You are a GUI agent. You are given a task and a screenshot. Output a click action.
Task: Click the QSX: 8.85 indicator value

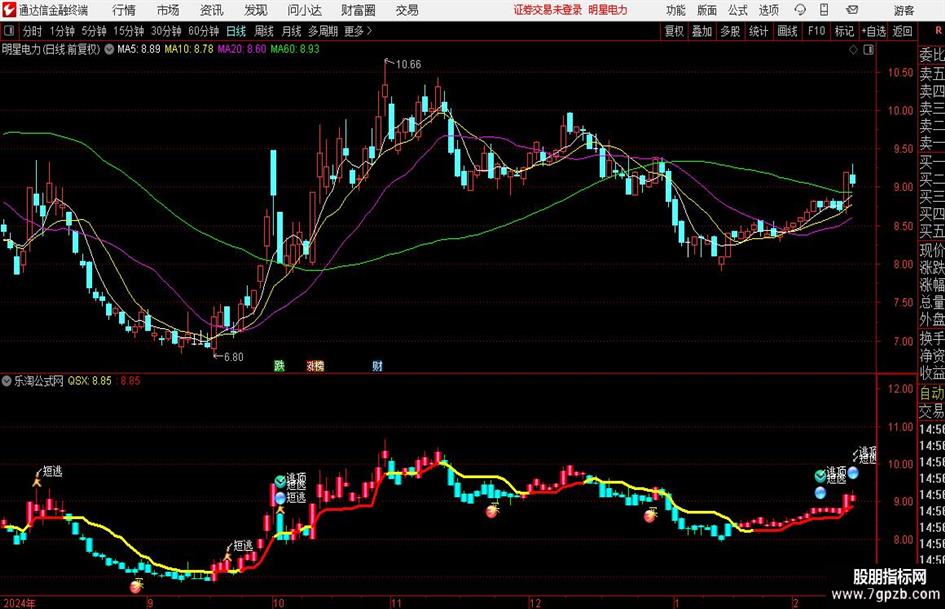click(x=89, y=381)
